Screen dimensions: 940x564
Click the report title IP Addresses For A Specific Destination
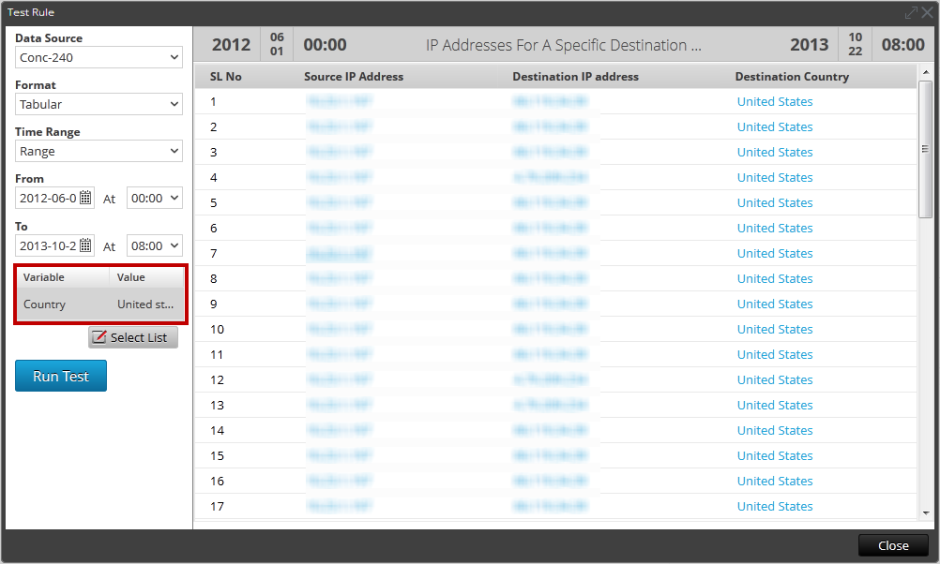pyautogui.click(x=563, y=46)
